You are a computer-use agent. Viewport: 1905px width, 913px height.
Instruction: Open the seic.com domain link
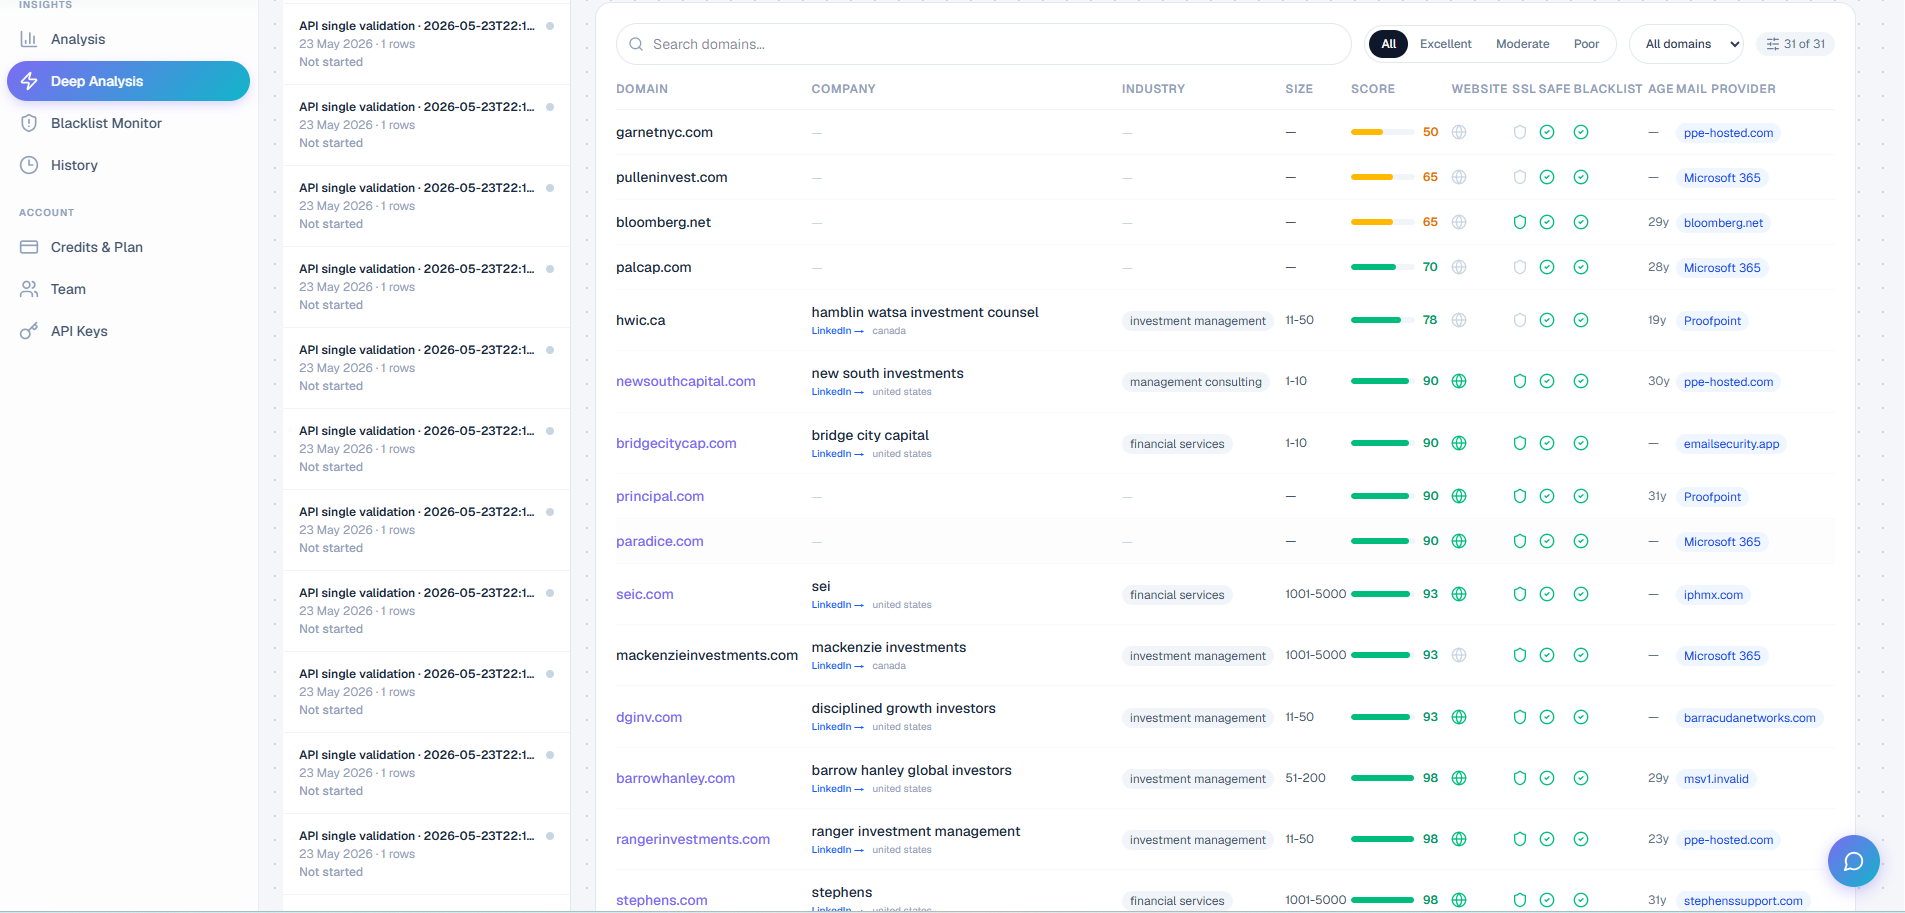pos(645,594)
